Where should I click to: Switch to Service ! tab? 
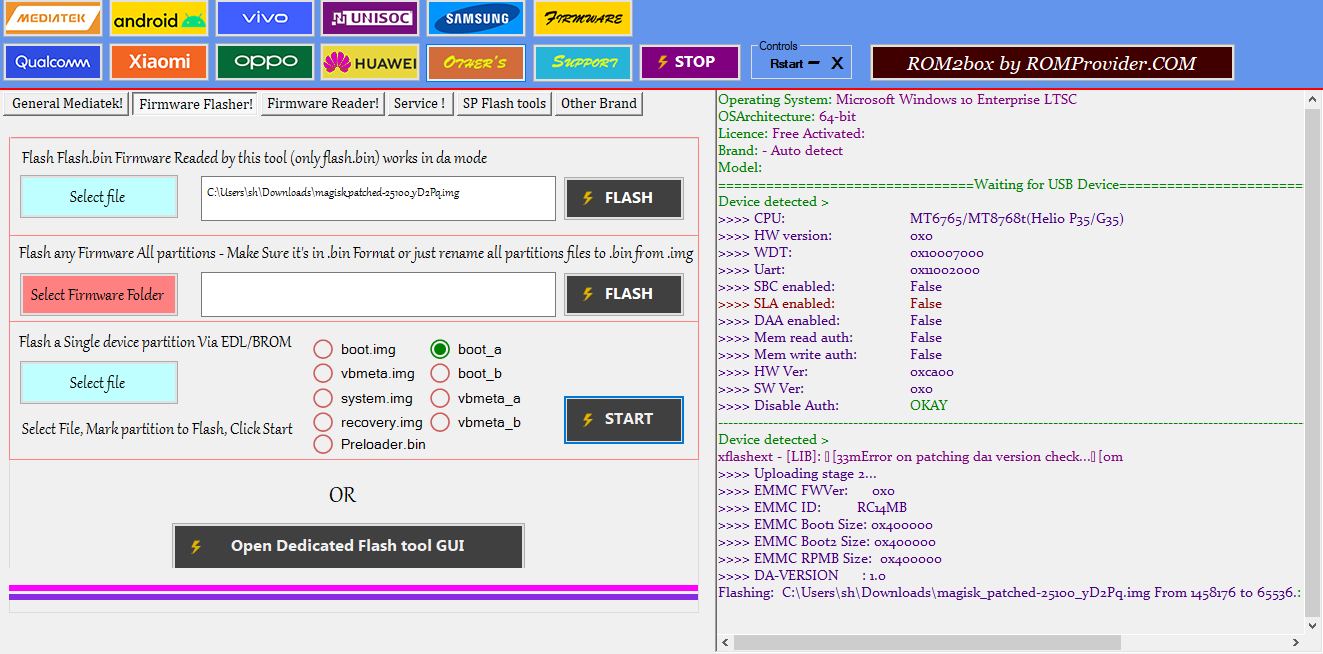(x=420, y=104)
